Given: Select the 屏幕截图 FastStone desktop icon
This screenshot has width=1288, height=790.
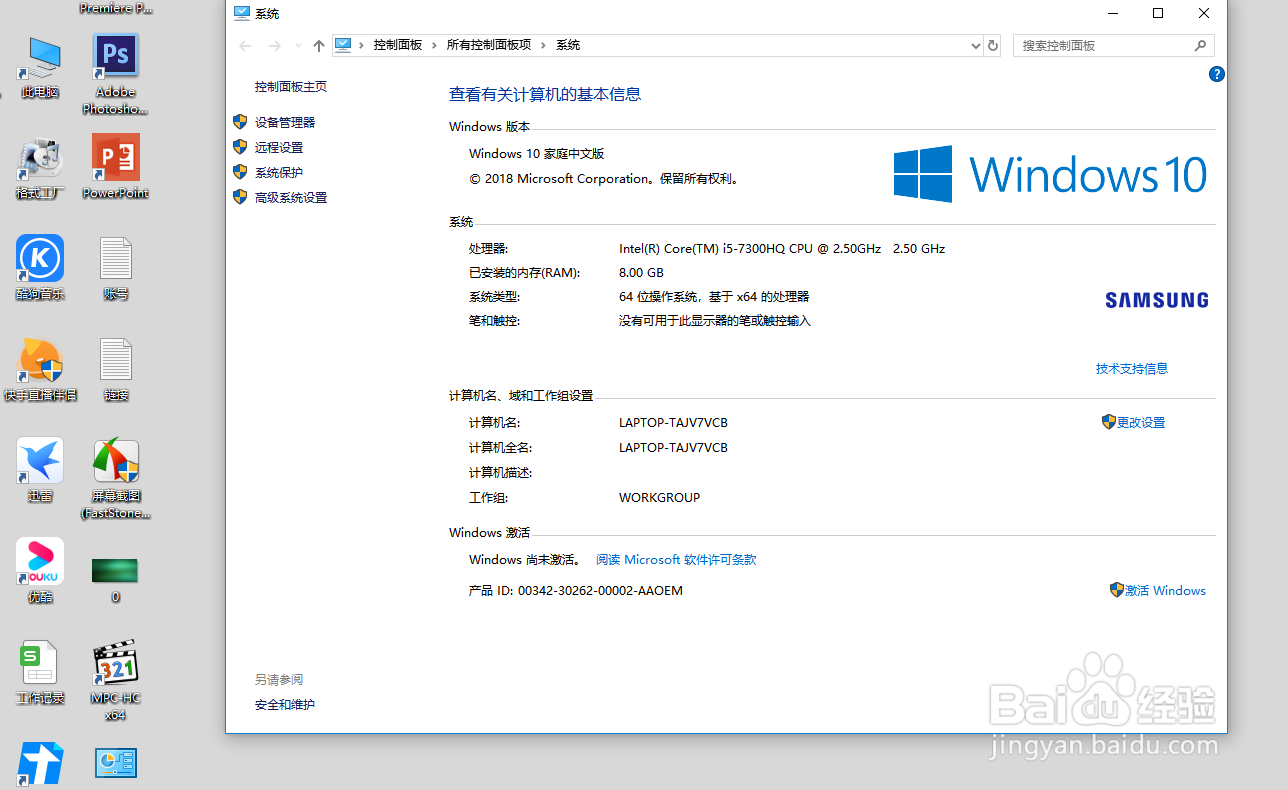Looking at the screenshot, I should [x=116, y=478].
